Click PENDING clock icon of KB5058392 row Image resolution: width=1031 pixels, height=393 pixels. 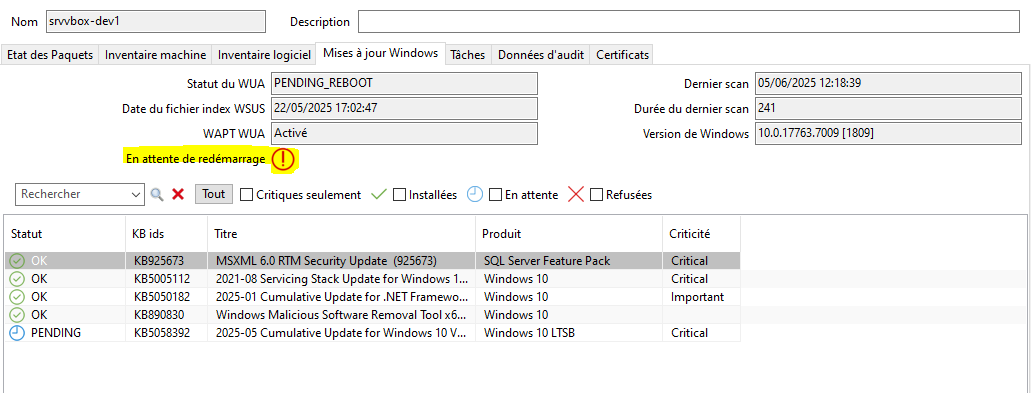pos(18,333)
